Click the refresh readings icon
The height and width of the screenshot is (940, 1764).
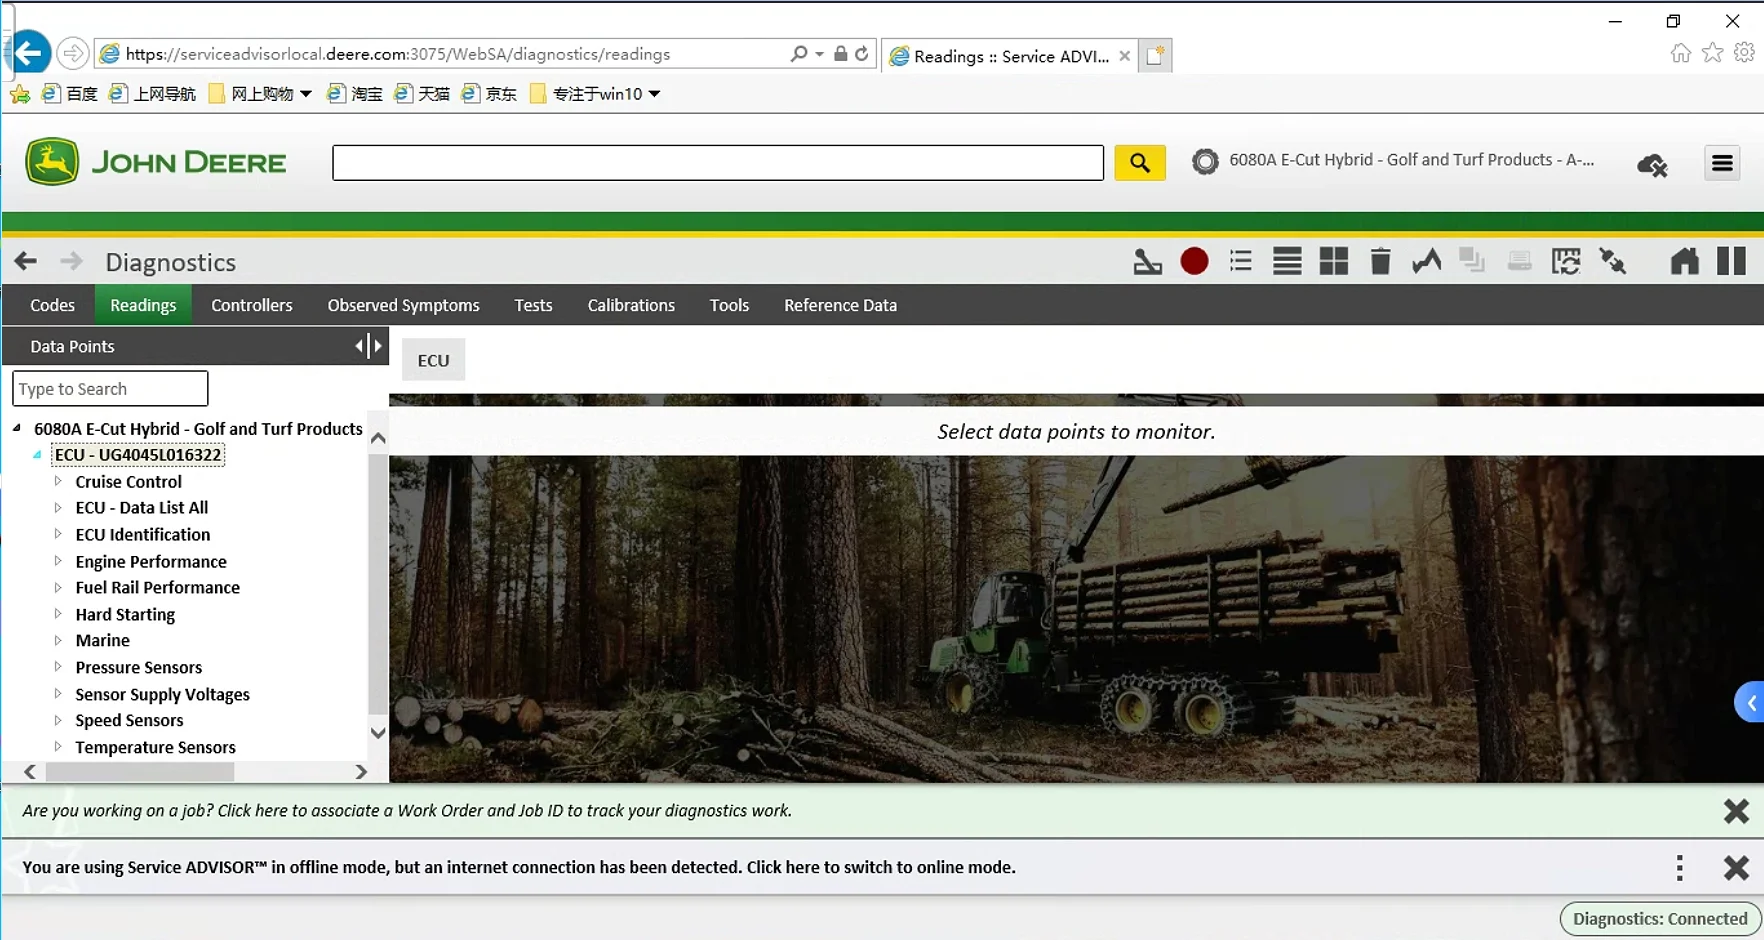click(1565, 262)
